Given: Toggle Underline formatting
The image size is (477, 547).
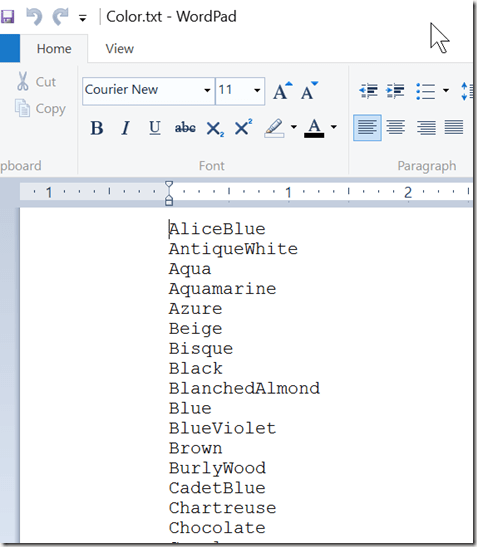Looking at the screenshot, I should click(x=155, y=128).
